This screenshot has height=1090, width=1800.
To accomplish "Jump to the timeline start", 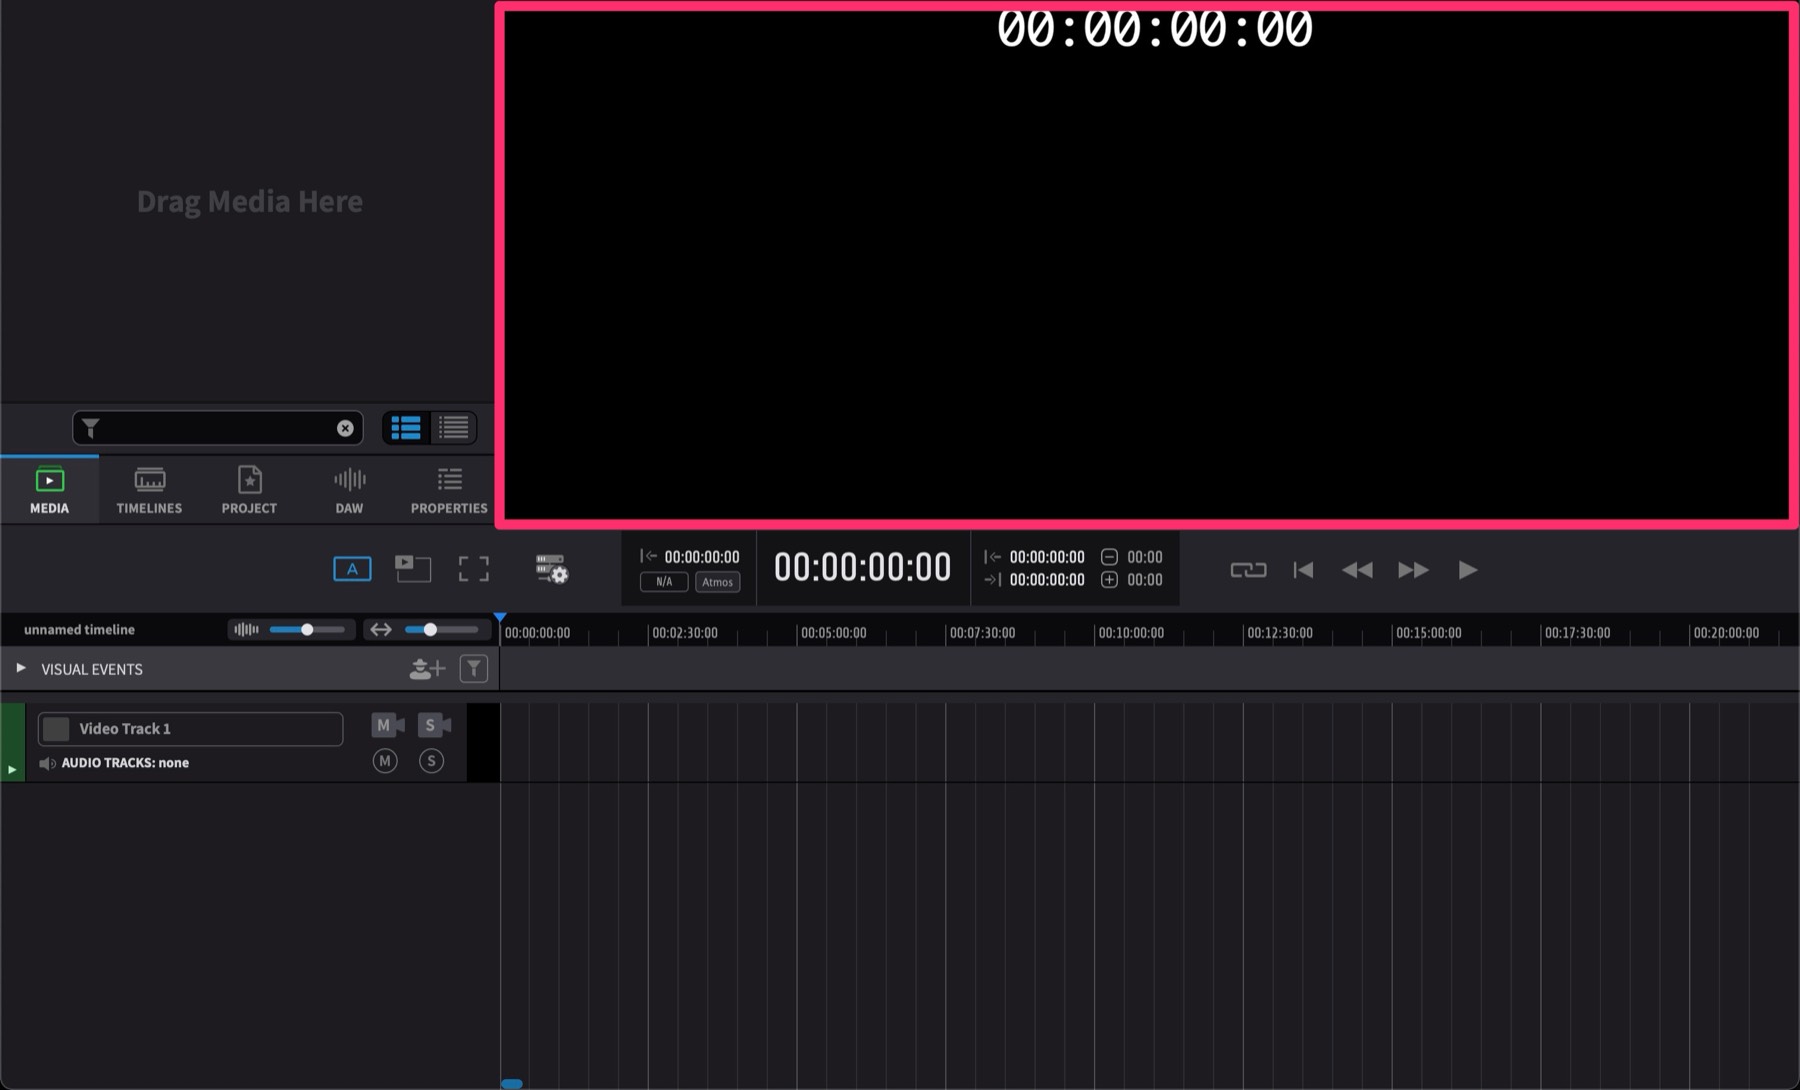I will (x=1303, y=570).
